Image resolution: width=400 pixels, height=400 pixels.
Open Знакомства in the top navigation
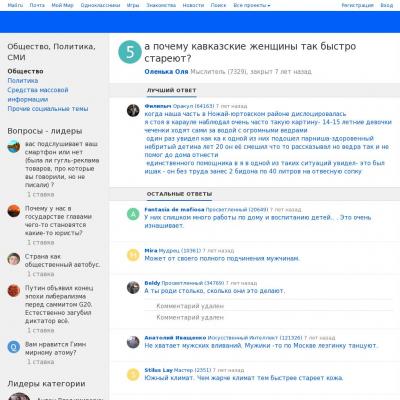pos(161,5)
